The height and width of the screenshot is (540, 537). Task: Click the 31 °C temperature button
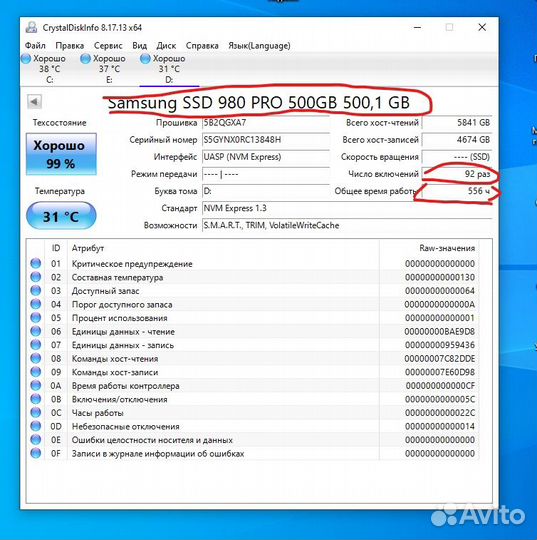click(61, 216)
